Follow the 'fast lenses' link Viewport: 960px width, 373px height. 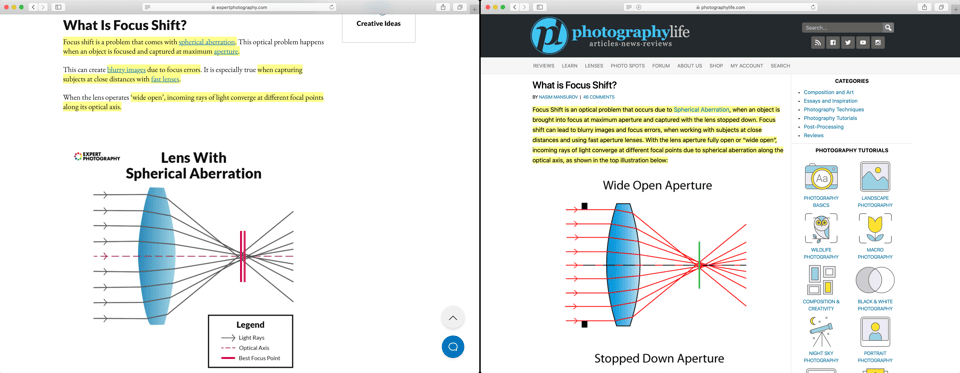click(x=165, y=79)
